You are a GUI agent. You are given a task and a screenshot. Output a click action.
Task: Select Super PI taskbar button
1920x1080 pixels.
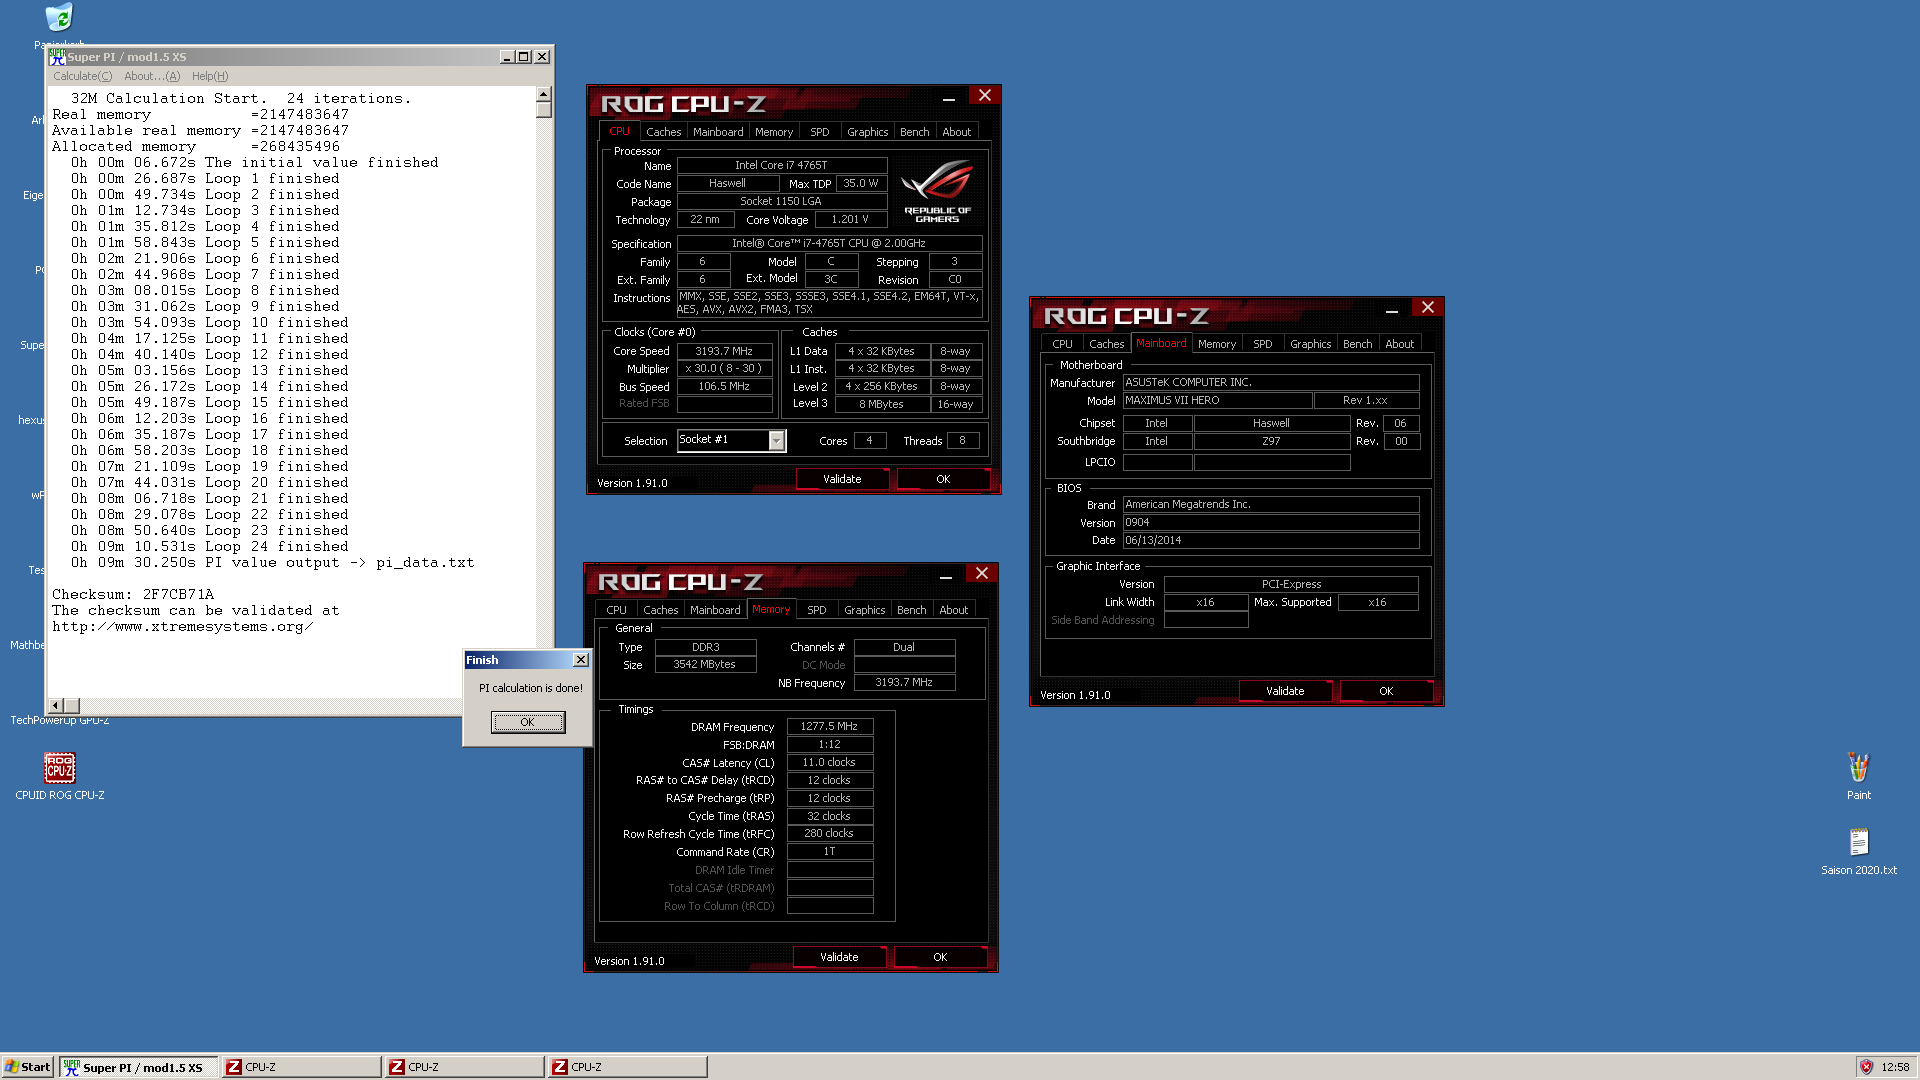pyautogui.click(x=139, y=1067)
